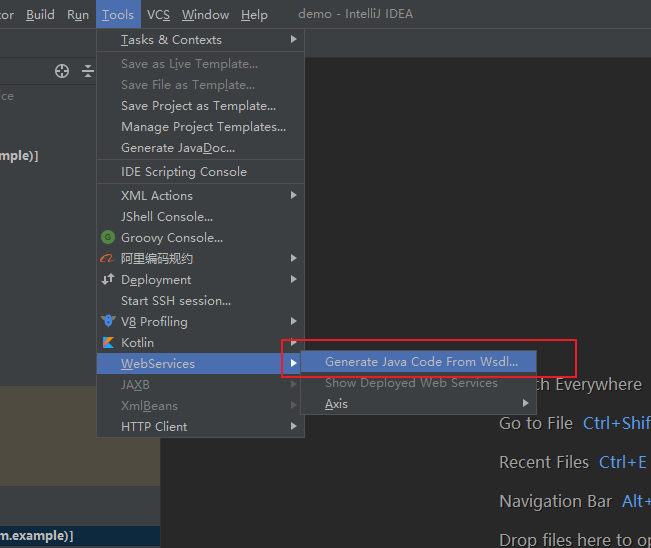Select 阿里编码规约 menu item
Image resolution: width=651 pixels, height=548 pixels.
(x=201, y=258)
